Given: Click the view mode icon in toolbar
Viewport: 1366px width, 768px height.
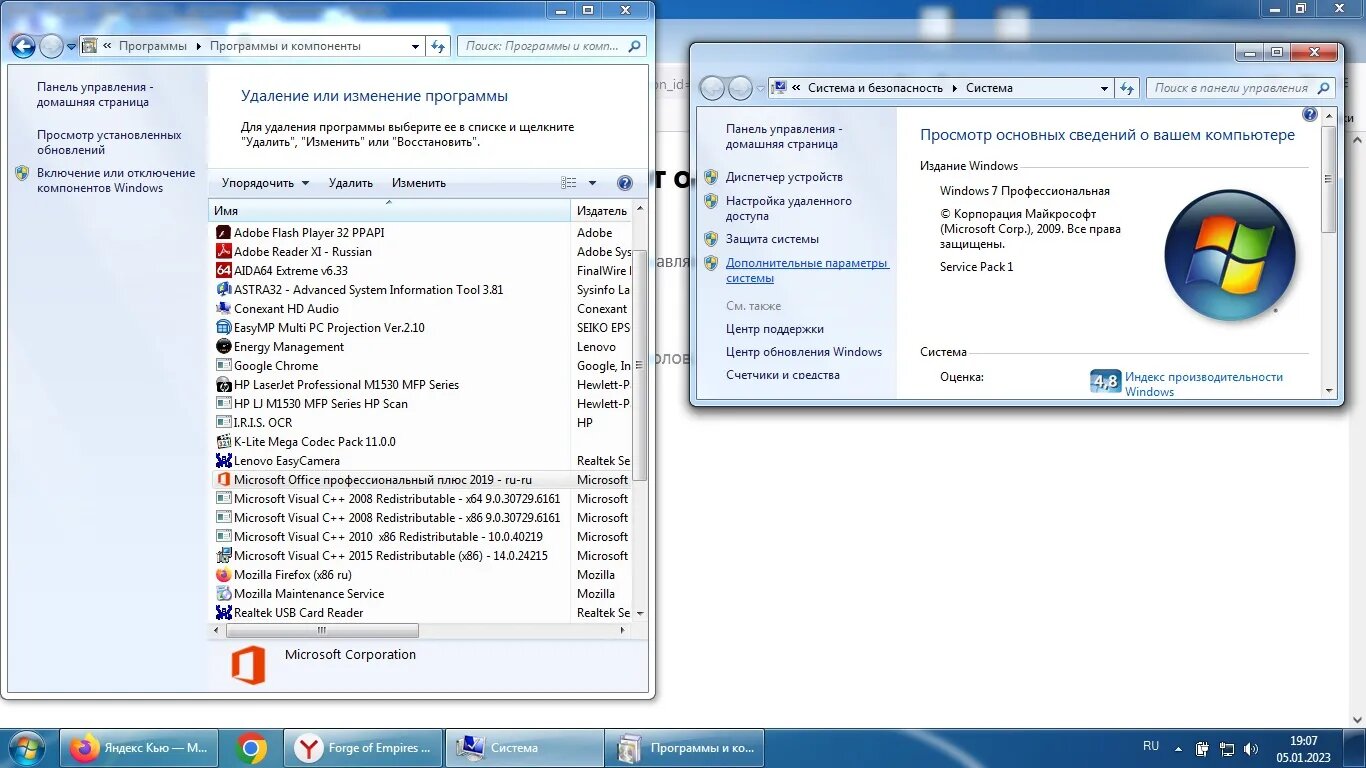Looking at the screenshot, I should (569, 183).
